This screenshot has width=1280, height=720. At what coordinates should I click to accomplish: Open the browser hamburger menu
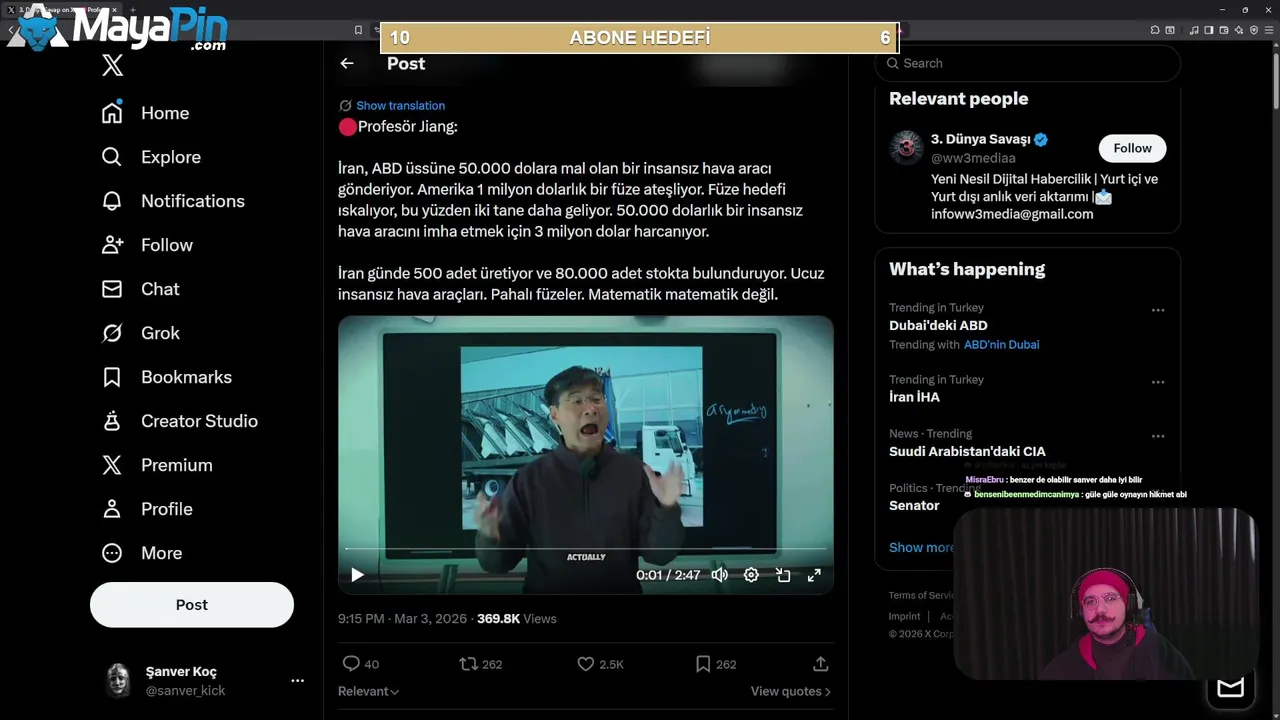pyautogui.click(x=1269, y=30)
